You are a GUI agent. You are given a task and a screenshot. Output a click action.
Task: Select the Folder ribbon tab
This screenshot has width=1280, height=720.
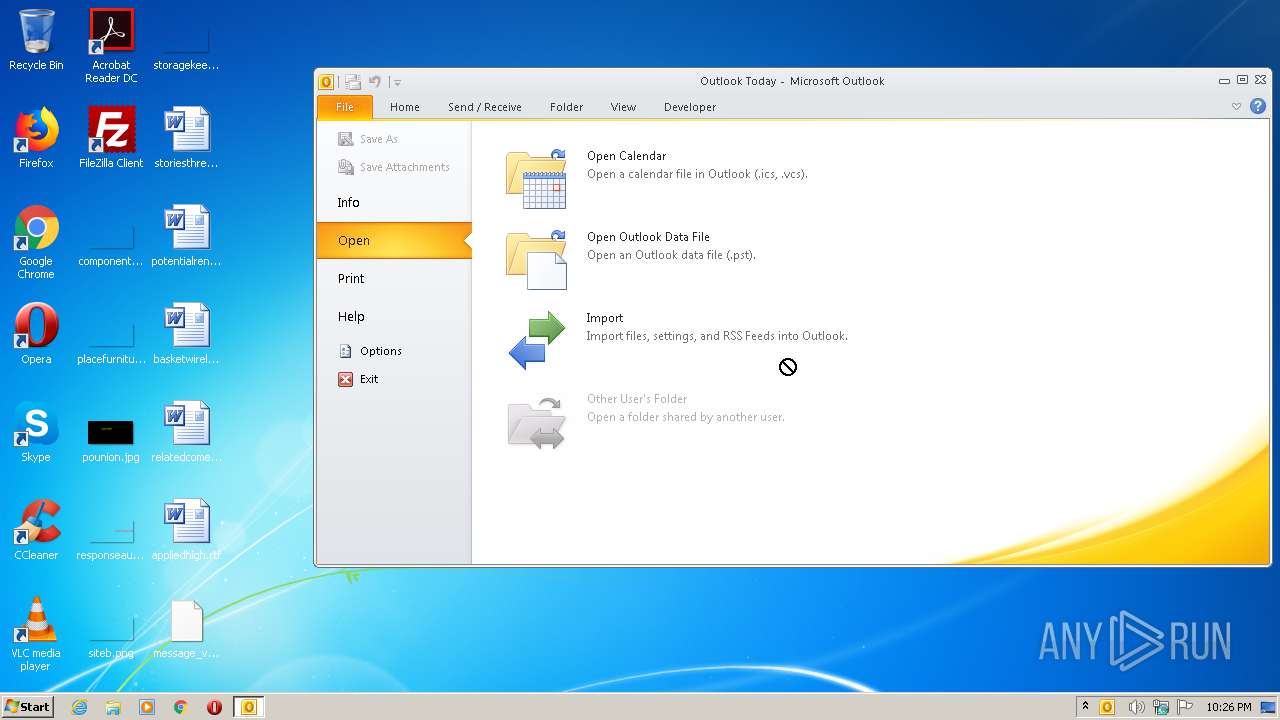coord(566,107)
